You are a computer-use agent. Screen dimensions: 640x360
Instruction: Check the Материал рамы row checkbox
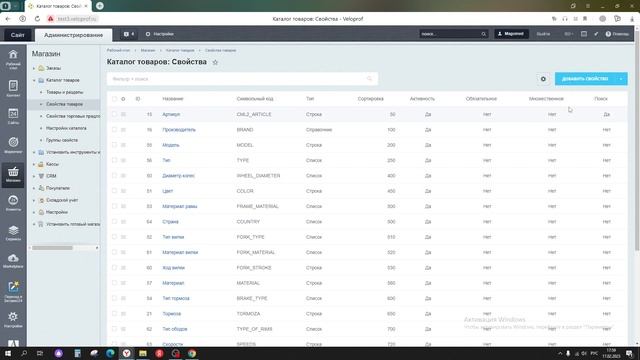click(114, 206)
